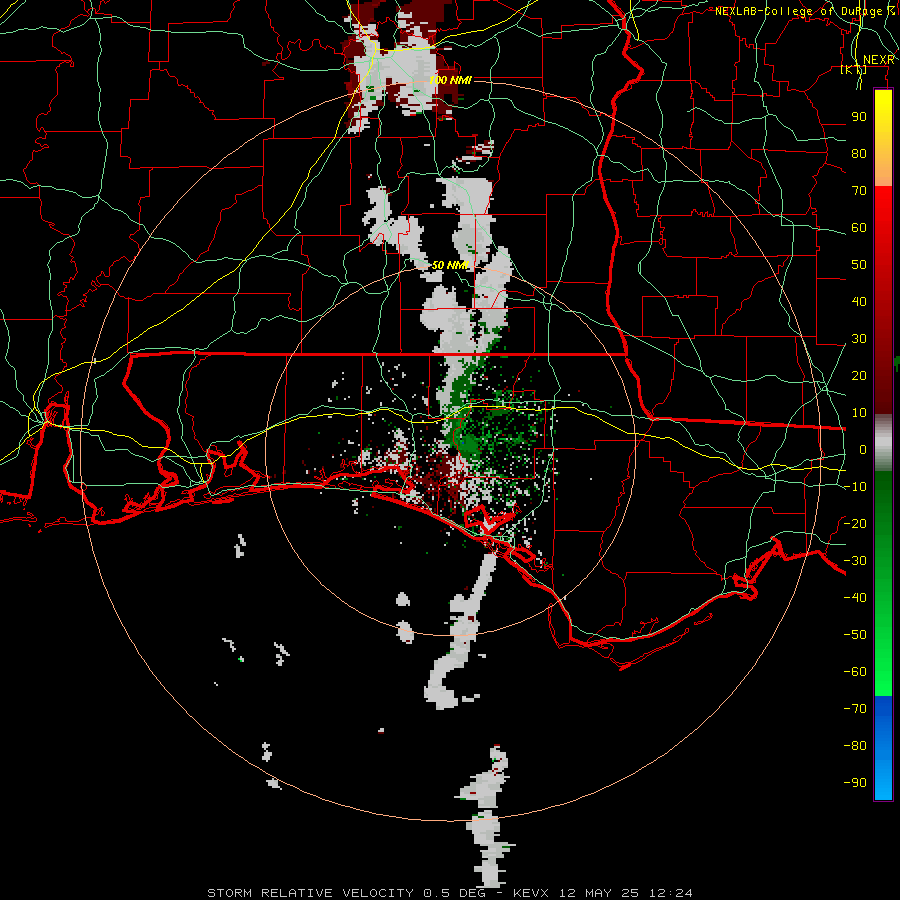Click the 70 value on velocity scale
Screen dimensions: 900x900
[859, 191]
